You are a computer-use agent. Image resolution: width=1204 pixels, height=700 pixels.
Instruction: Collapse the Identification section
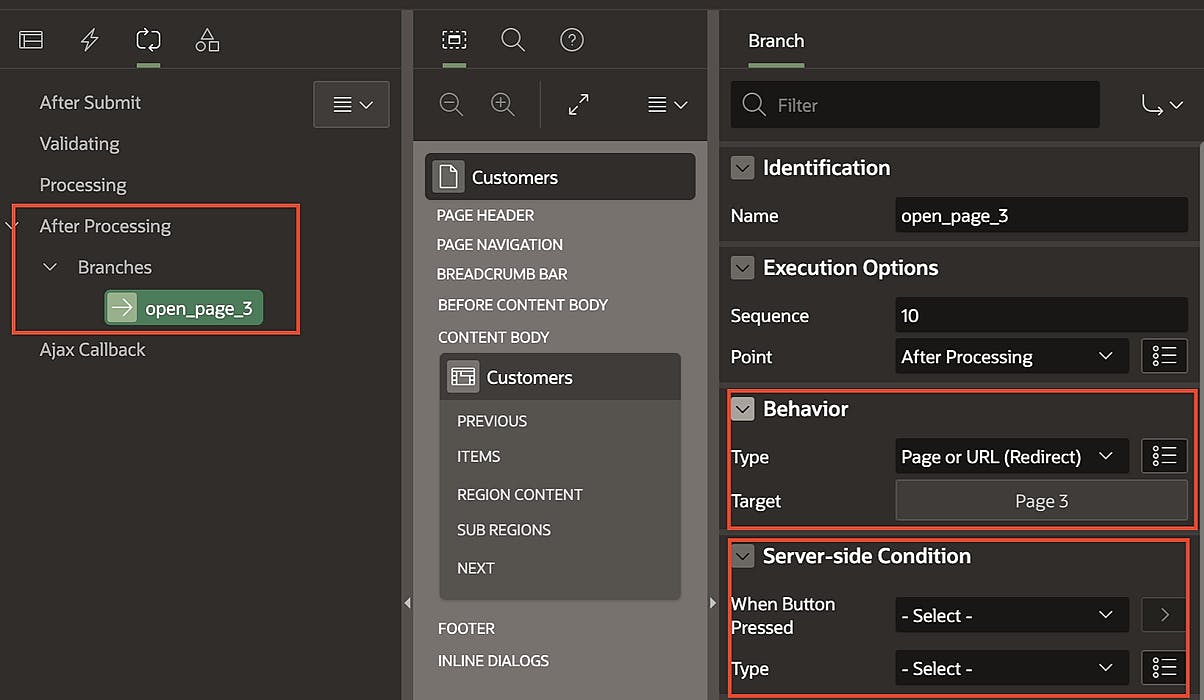[741, 168]
